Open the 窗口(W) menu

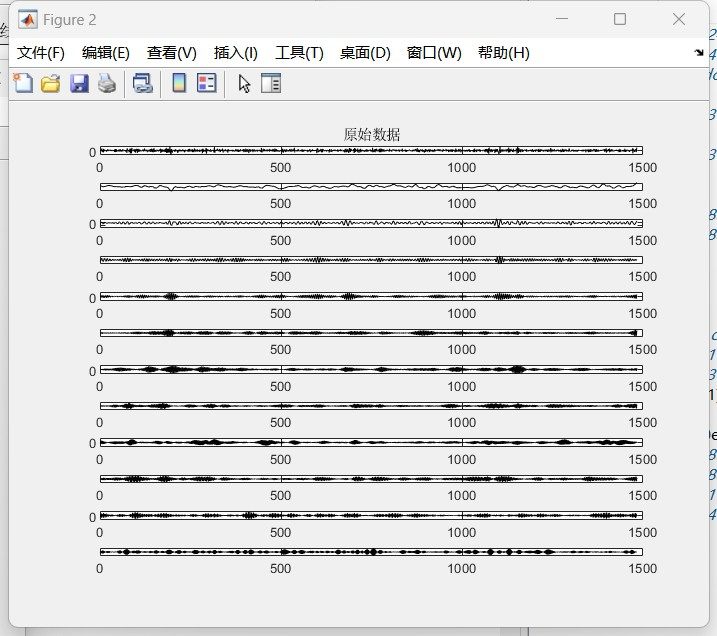click(x=434, y=53)
